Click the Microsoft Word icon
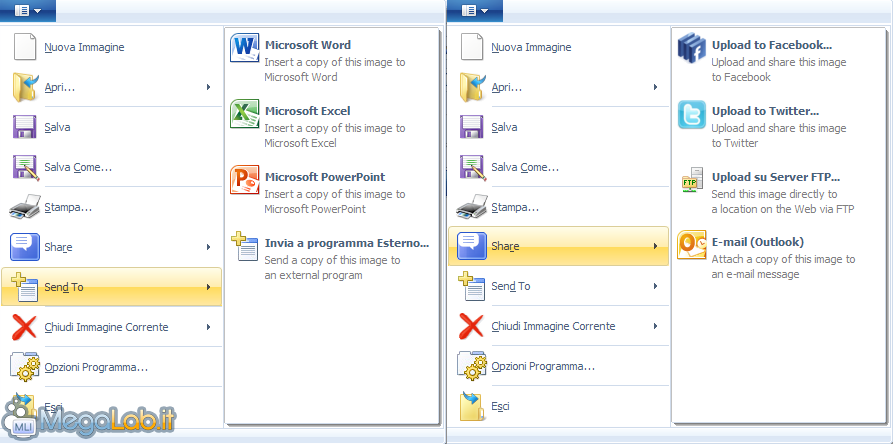Screen dimensions: 893x444 point(245,47)
